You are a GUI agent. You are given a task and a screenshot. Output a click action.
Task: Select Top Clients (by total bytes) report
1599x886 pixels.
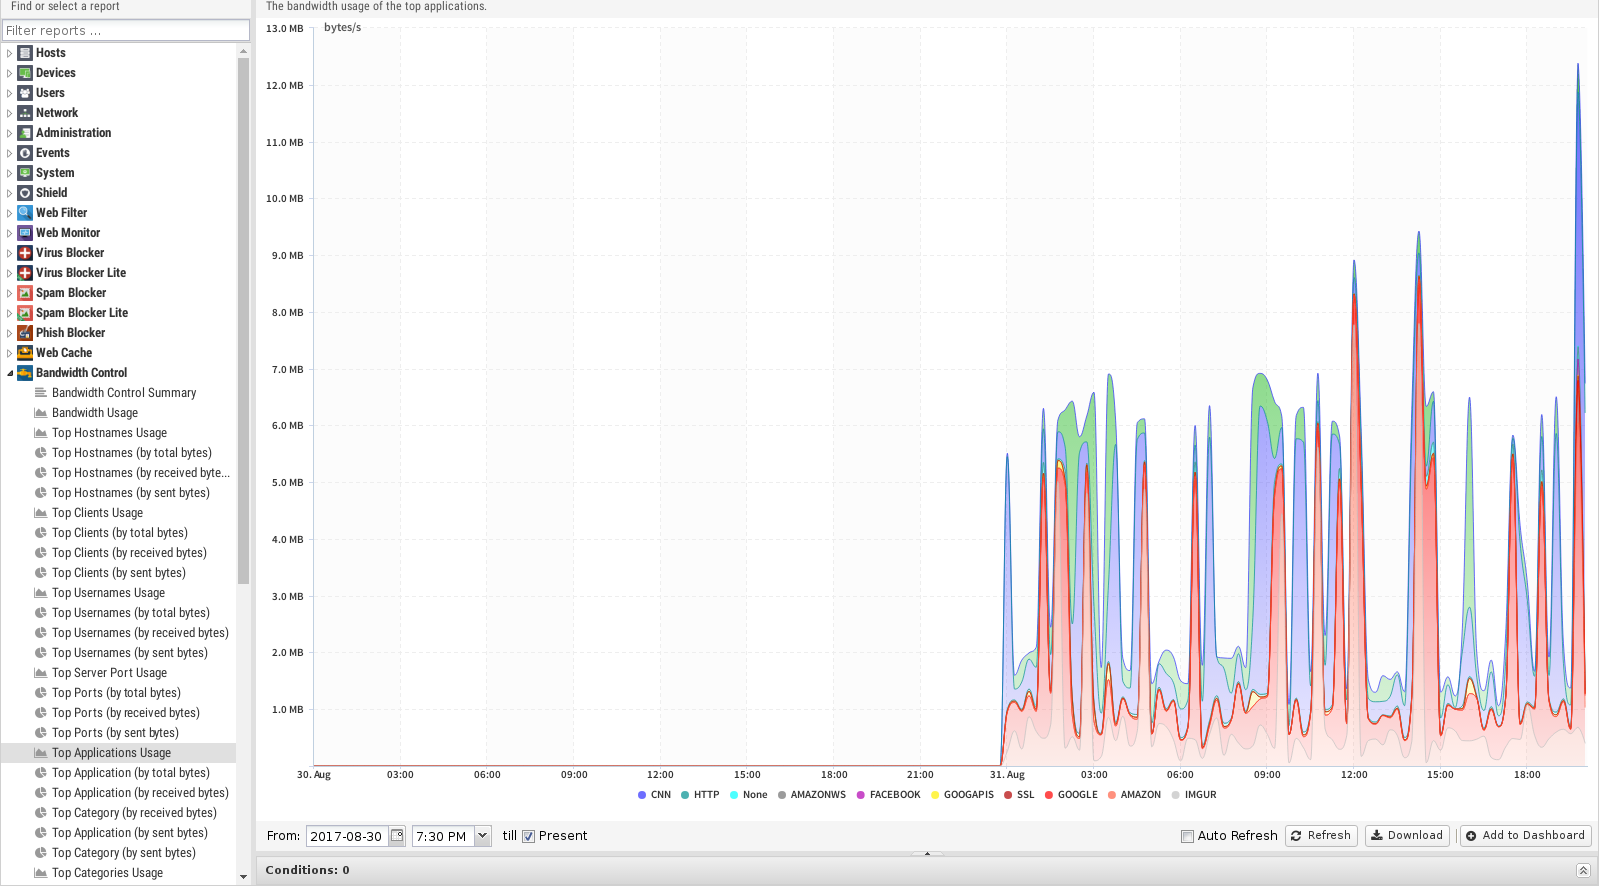[x=119, y=533]
